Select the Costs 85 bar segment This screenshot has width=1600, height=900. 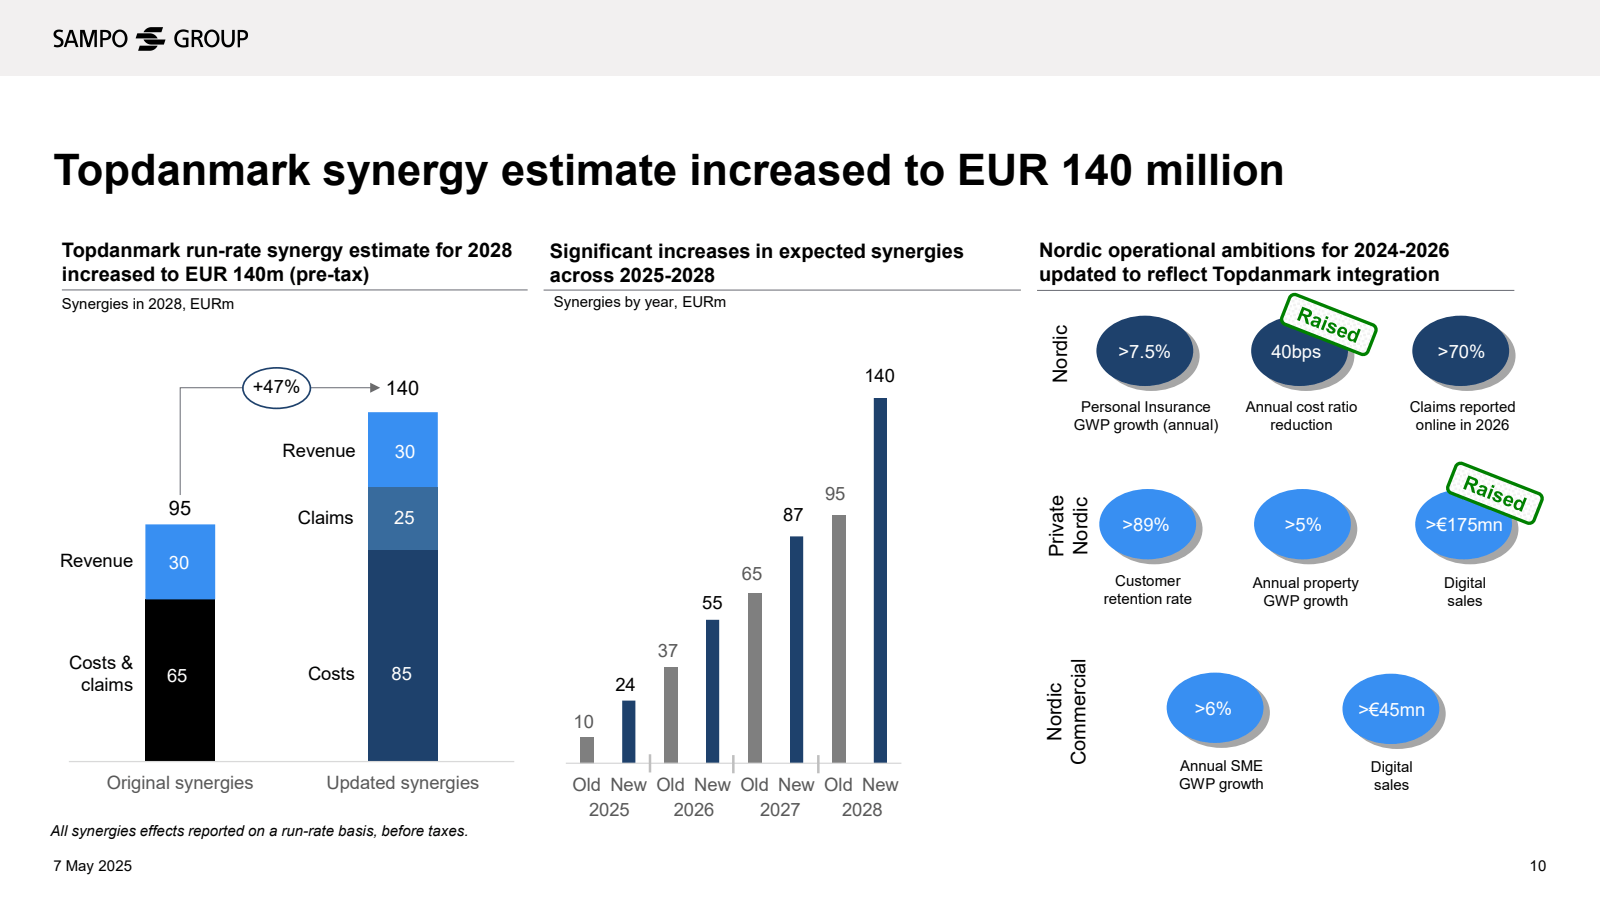403,655
